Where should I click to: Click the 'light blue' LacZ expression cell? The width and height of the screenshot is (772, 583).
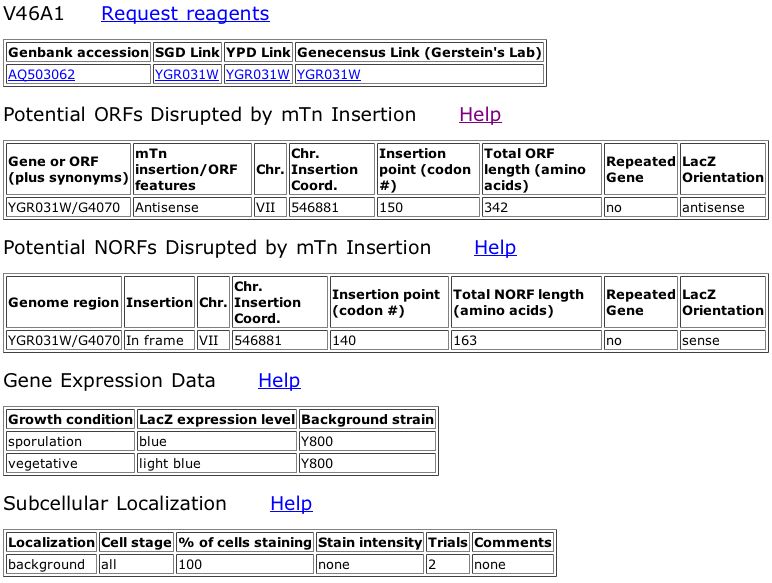point(217,463)
